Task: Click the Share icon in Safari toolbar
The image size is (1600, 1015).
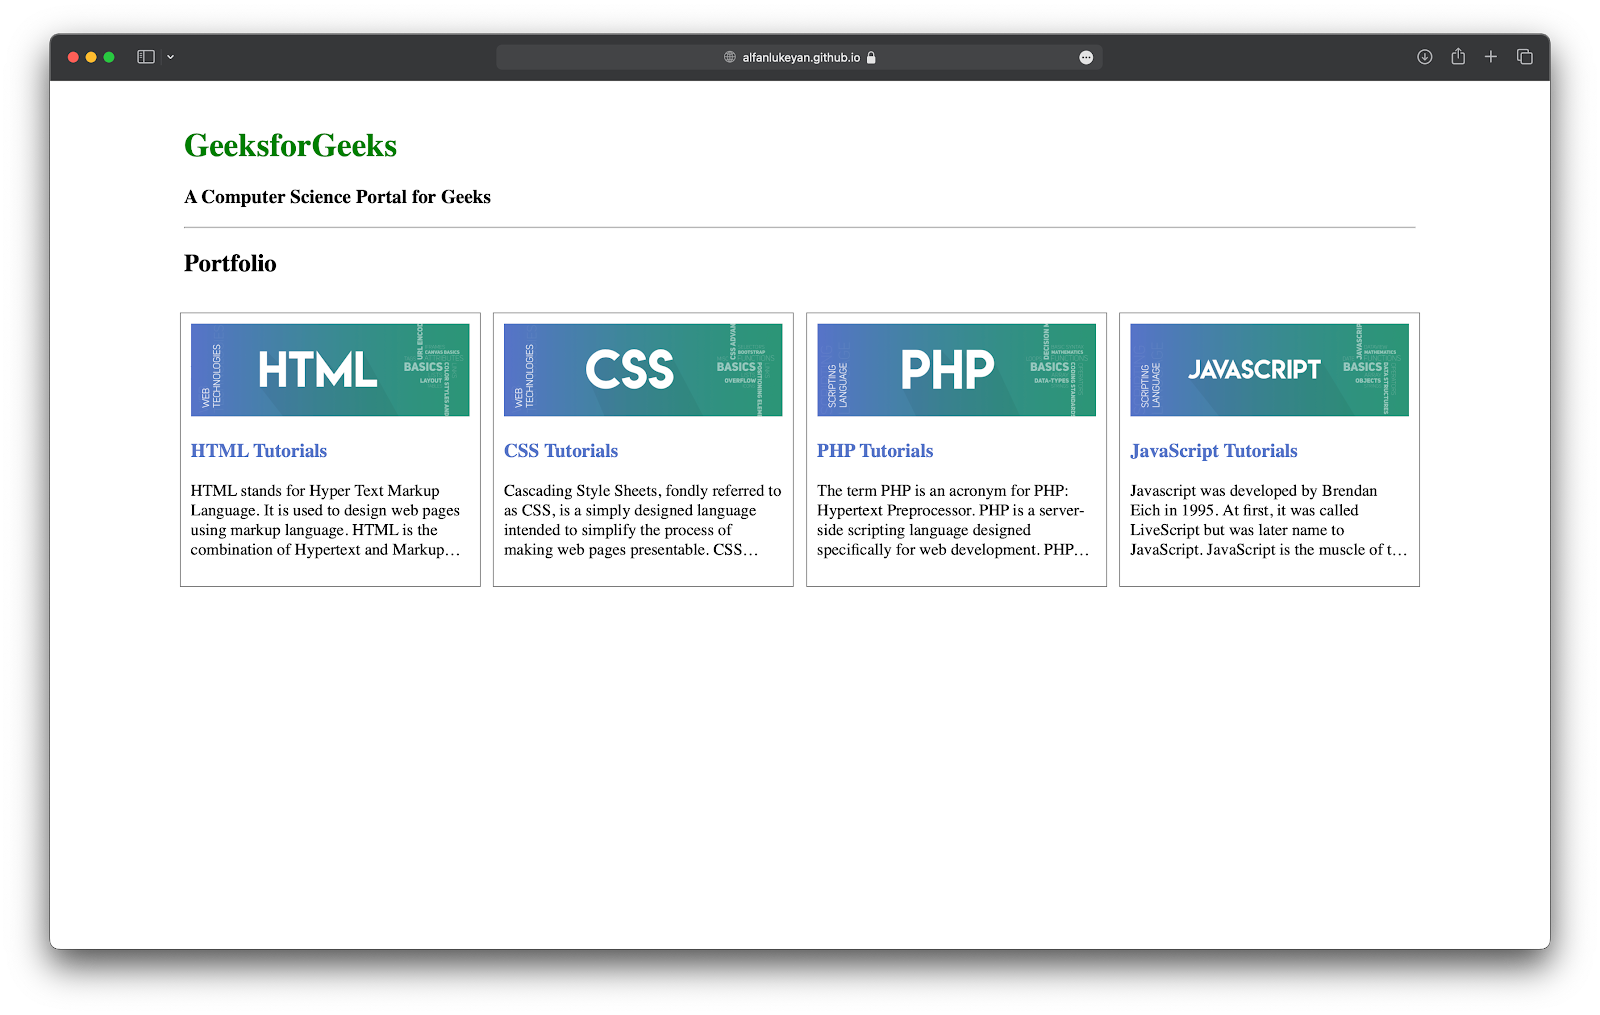Action: point(1458,56)
